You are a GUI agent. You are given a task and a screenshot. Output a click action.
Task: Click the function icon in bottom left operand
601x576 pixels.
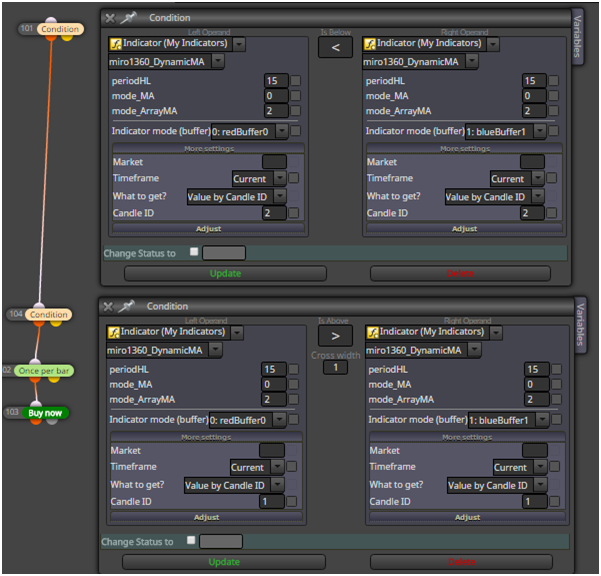[x=113, y=333]
